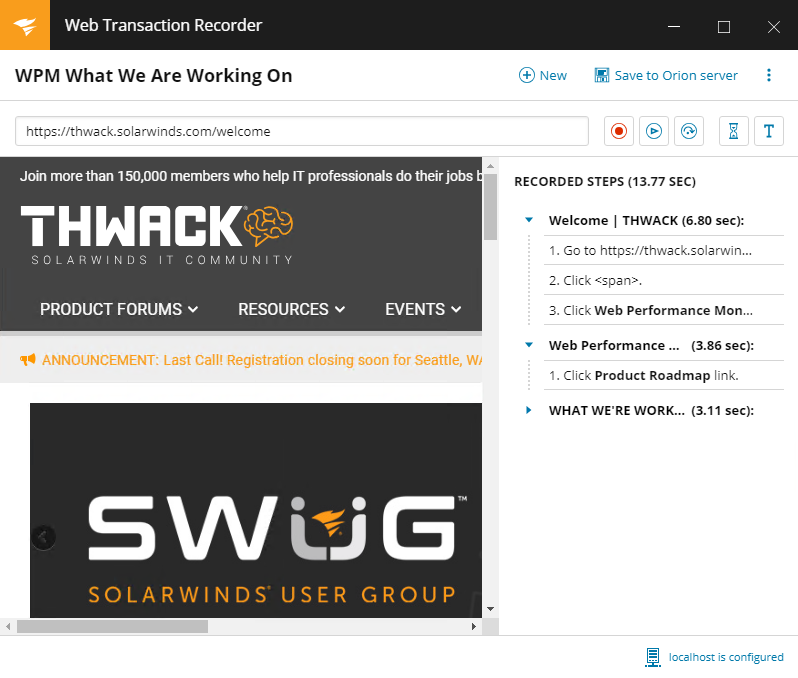Open the RESOURCES dropdown menu
Screen dimensions: 798x678
[292, 309]
